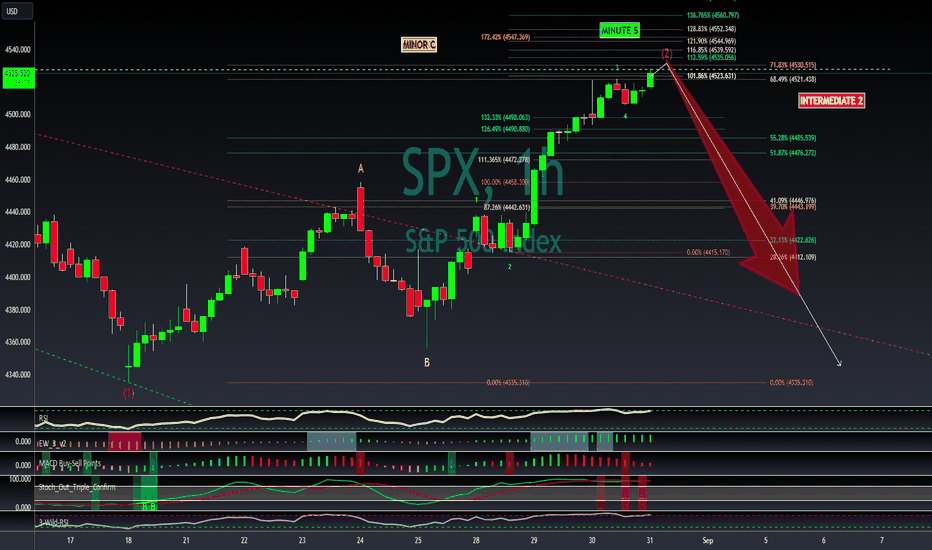932x550 pixels.
Task: Click the 100.000 Stochastic scale value
Action: (20, 479)
